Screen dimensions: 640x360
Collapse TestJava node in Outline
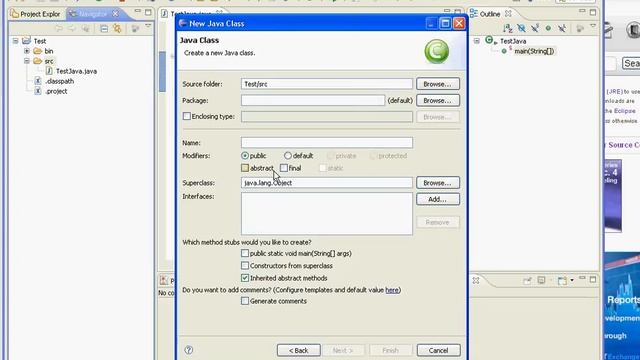point(477,41)
